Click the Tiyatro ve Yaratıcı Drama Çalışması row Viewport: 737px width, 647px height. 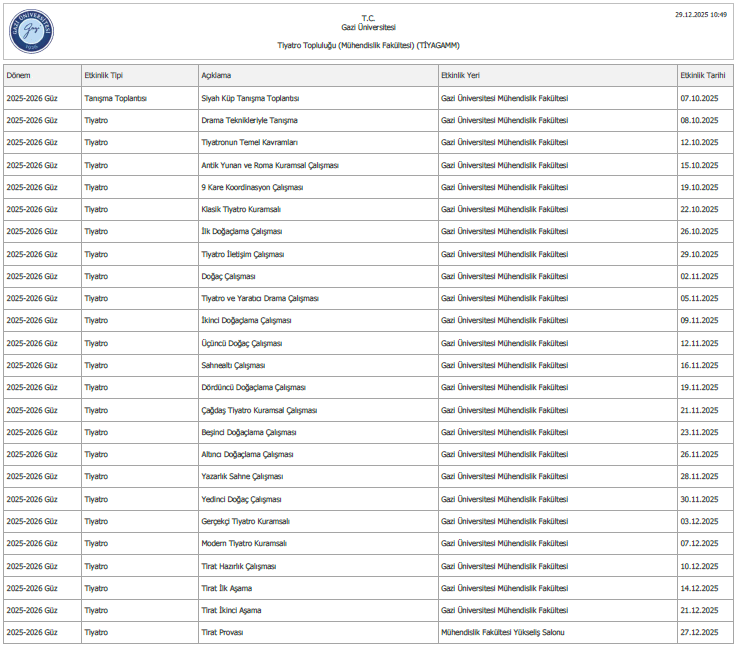[x=260, y=298]
